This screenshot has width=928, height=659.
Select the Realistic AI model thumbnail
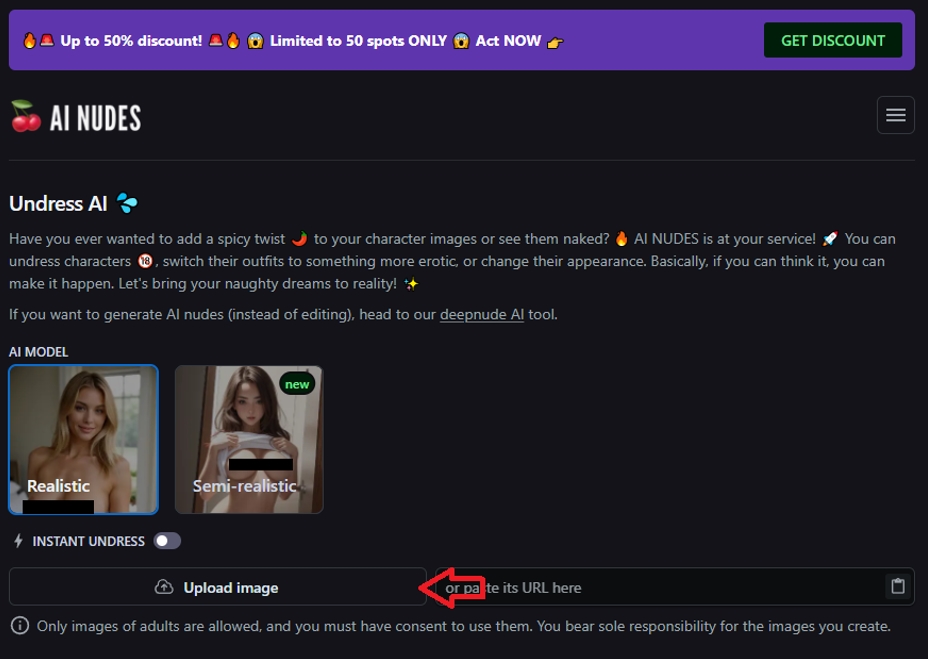(83, 439)
